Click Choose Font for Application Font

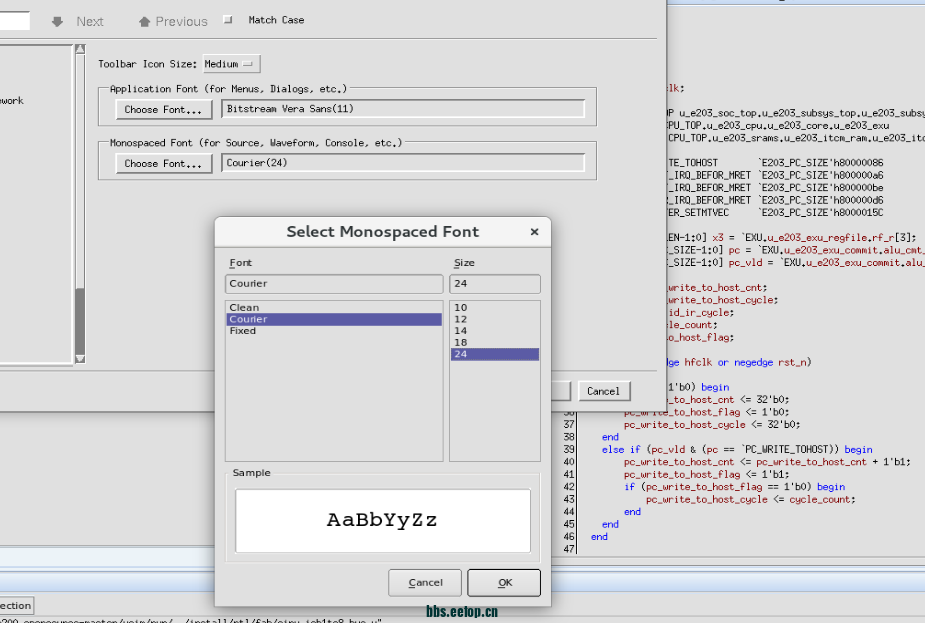coord(163,110)
